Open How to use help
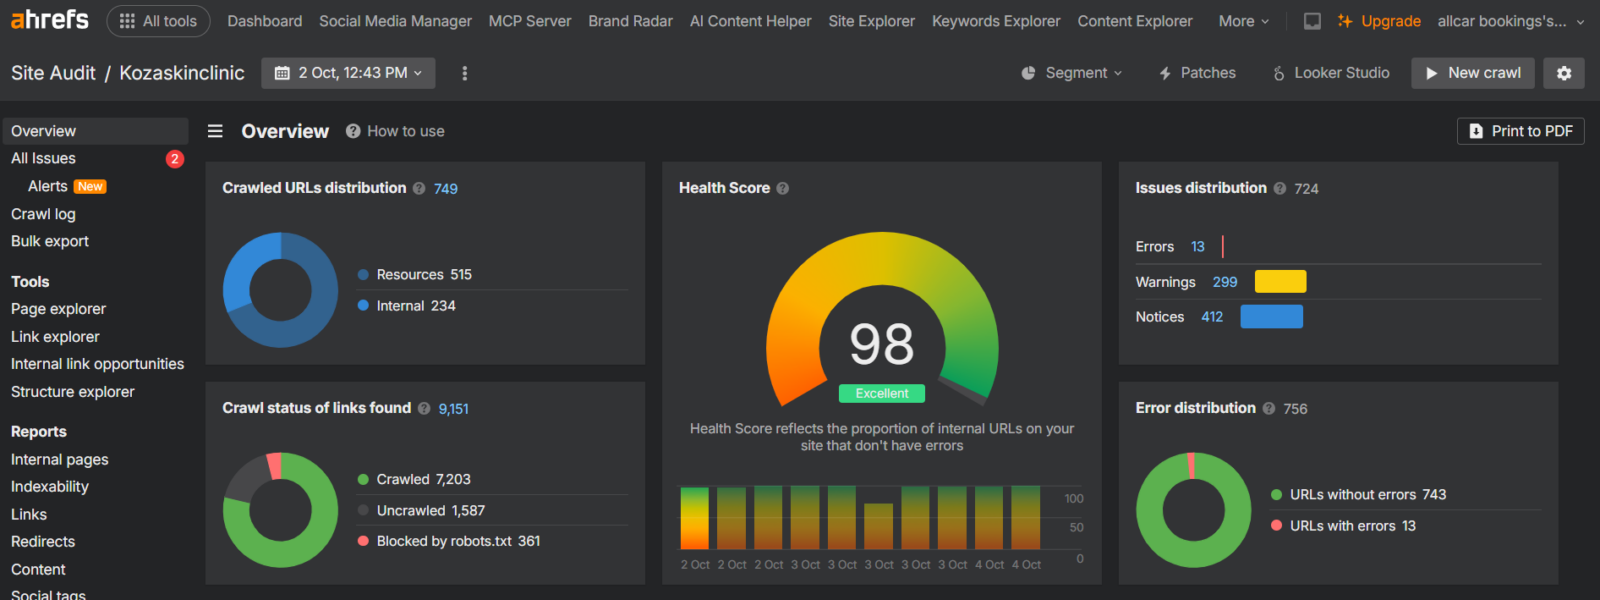Screen dimensions: 1600x600 click(x=395, y=131)
